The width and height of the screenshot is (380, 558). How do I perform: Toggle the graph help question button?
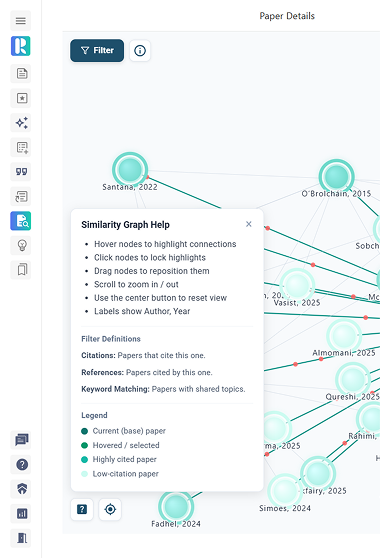(82, 509)
